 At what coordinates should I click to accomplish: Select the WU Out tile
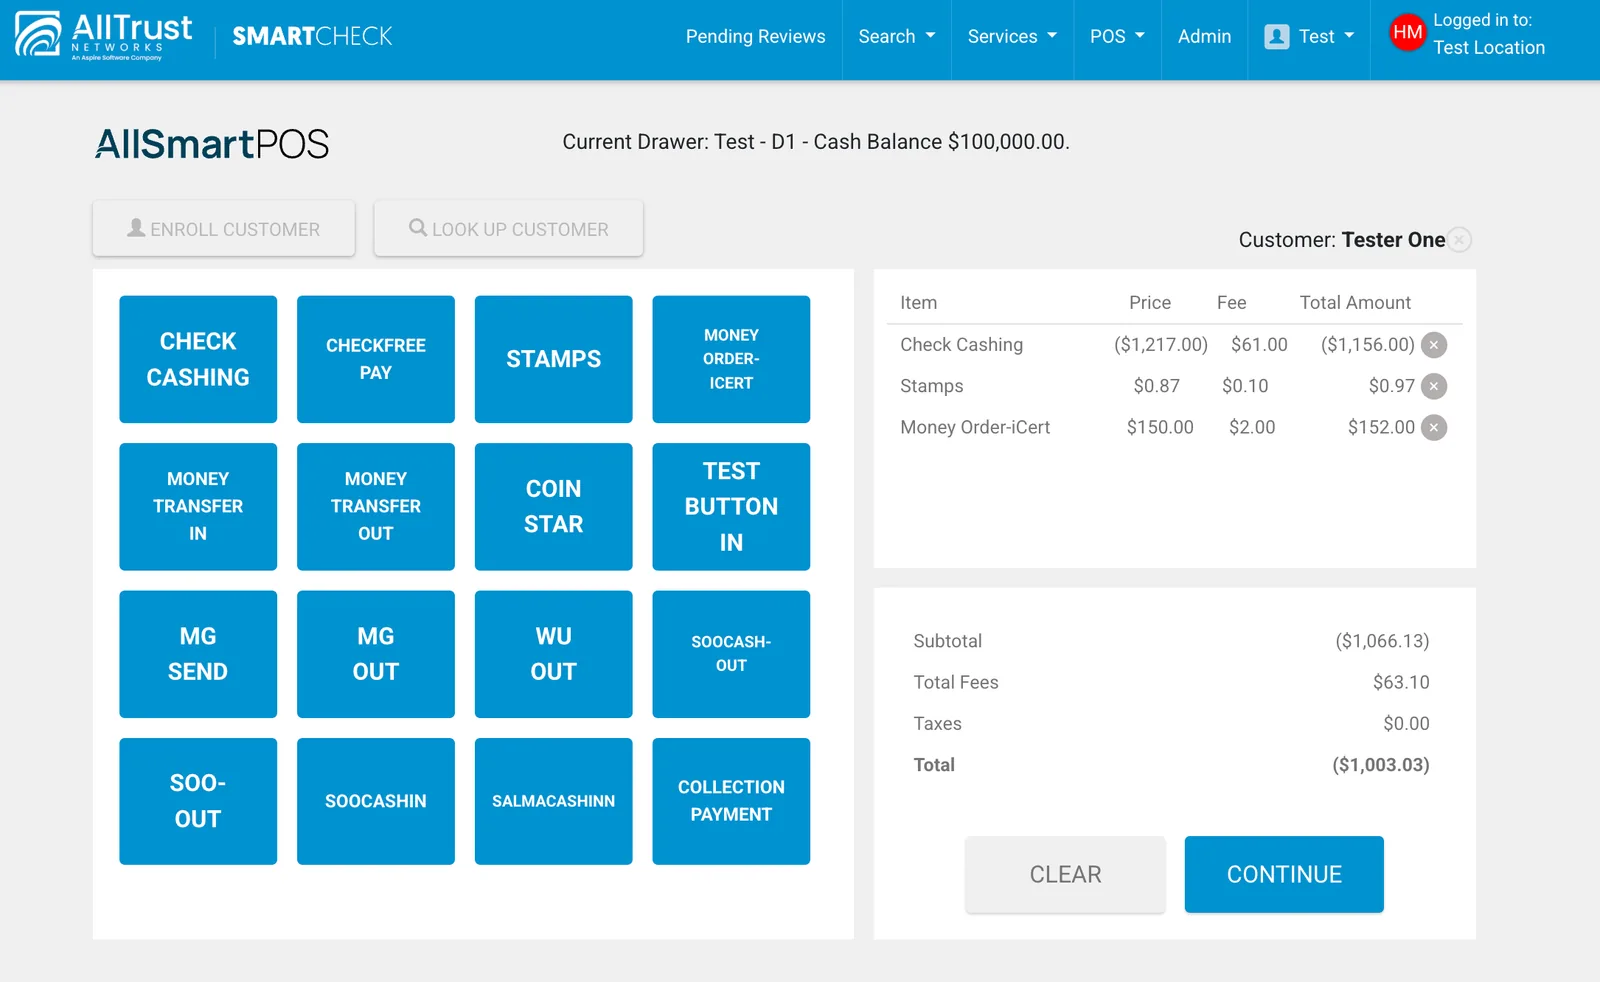553,654
